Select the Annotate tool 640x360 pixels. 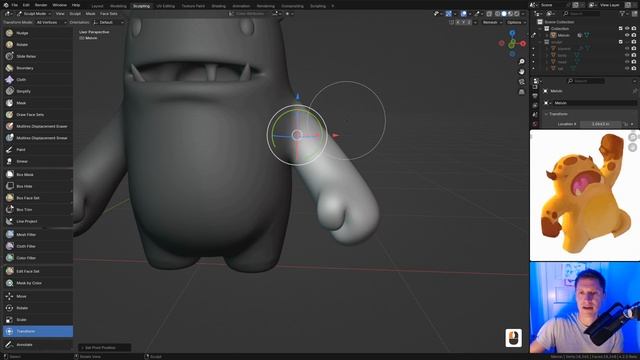click(38, 344)
